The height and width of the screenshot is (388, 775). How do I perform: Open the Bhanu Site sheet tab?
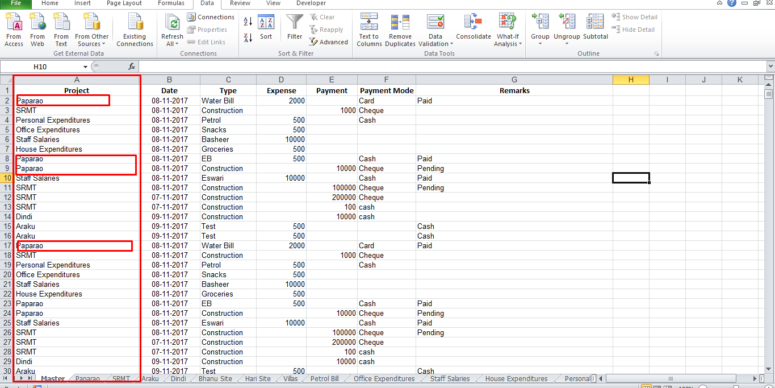[215, 379]
